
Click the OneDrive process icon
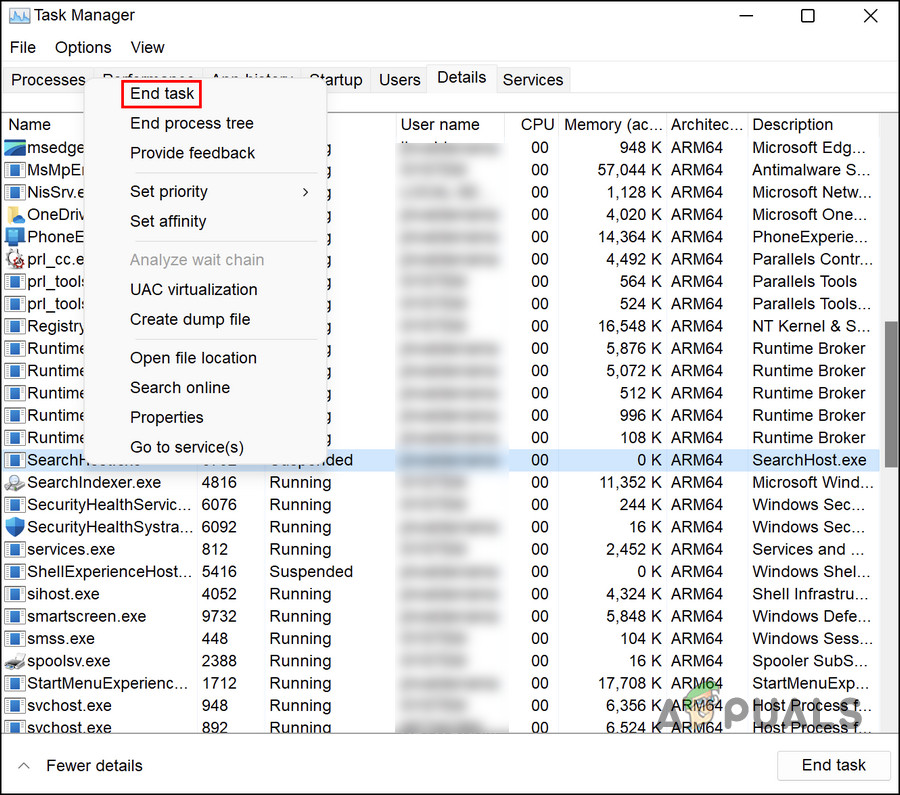click(14, 215)
